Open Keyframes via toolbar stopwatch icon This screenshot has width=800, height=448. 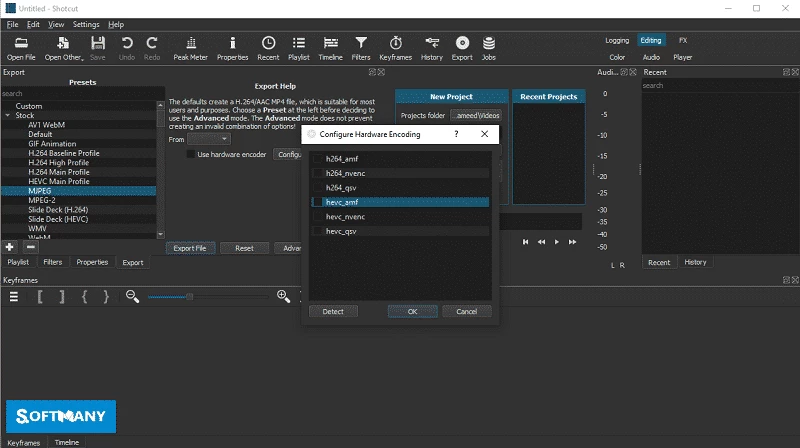[x=395, y=43]
